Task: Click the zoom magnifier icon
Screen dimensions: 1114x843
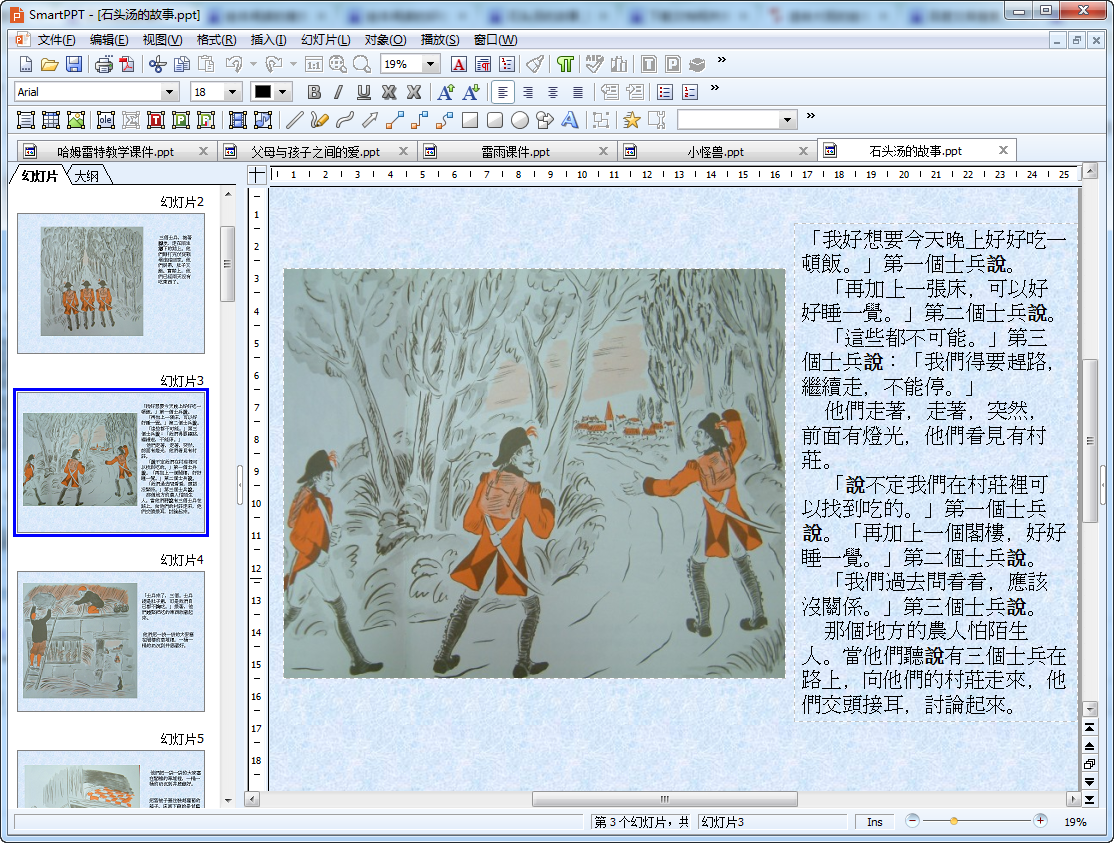Action: (x=362, y=65)
